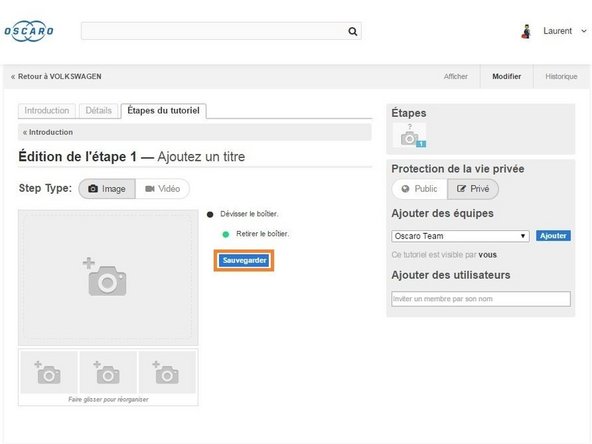Screen dimensions: 592x444
Task: Open the Introduction tab
Action: click(x=47, y=111)
